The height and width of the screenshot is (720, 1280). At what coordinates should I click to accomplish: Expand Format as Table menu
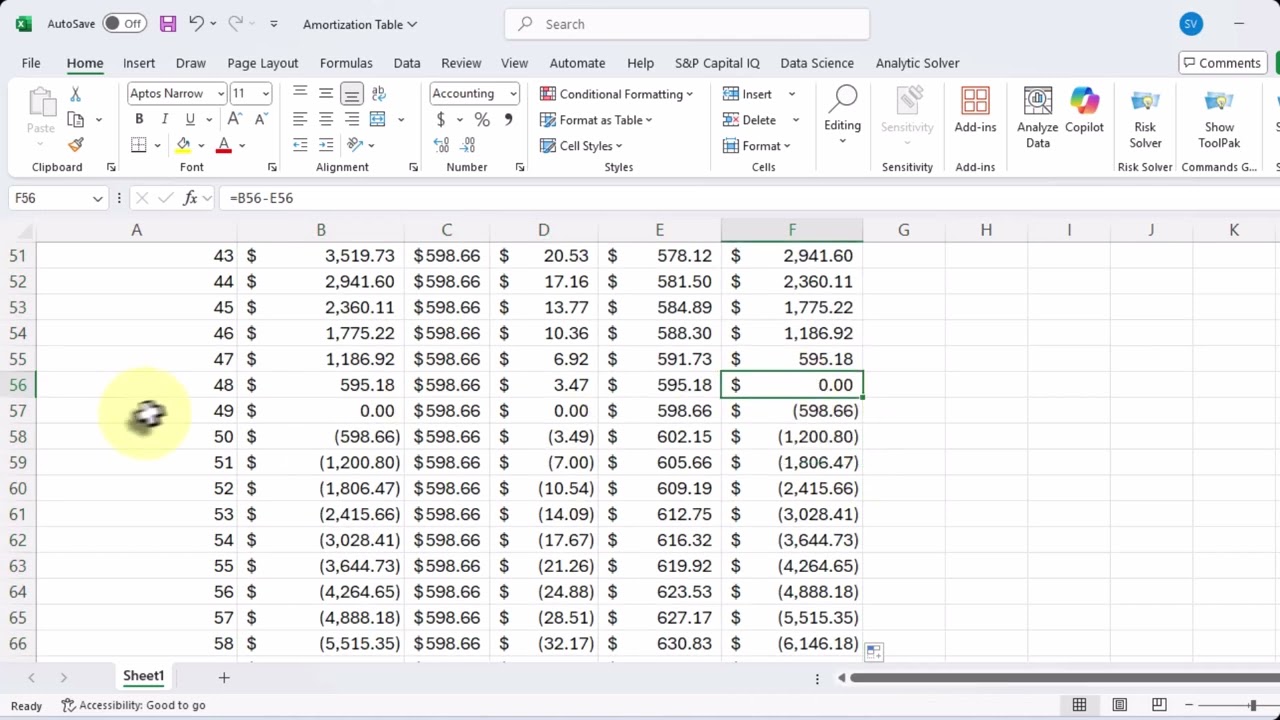(597, 120)
